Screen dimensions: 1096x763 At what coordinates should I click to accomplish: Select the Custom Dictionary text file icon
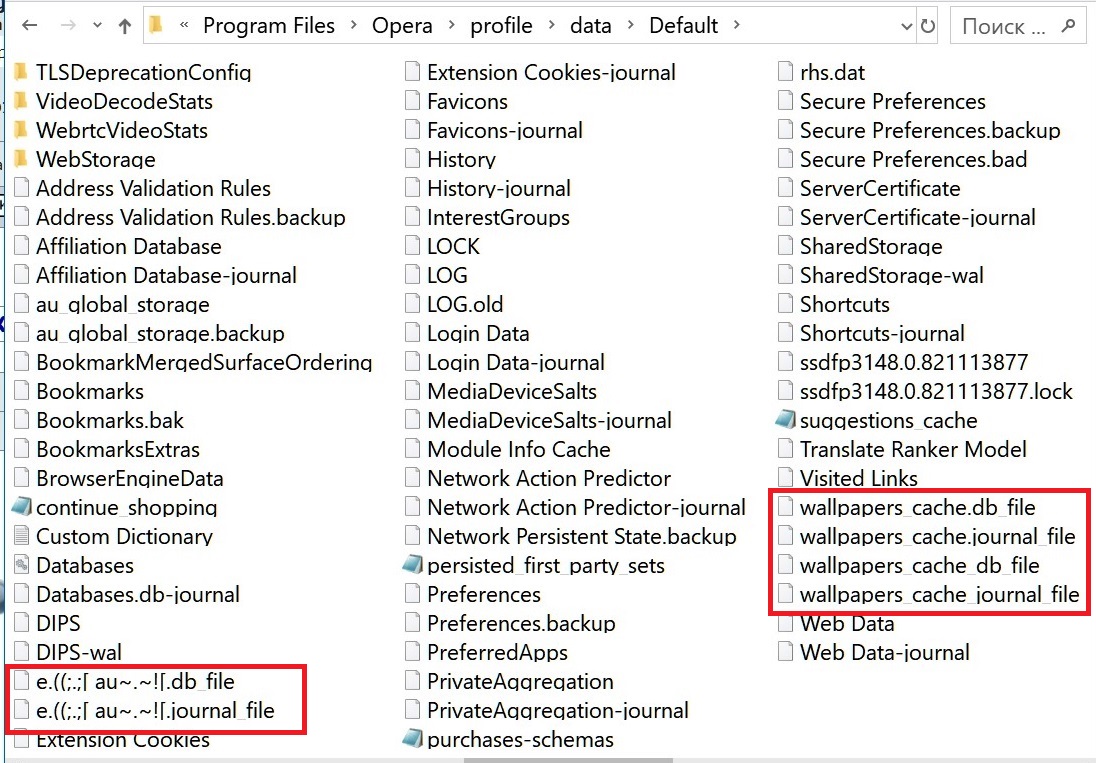[x=22, y=536]
